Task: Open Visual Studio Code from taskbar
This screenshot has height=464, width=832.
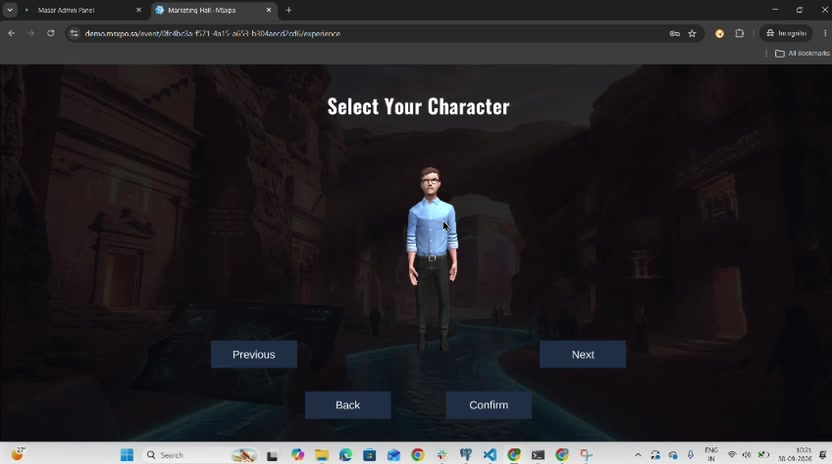Action: point(490,455)
